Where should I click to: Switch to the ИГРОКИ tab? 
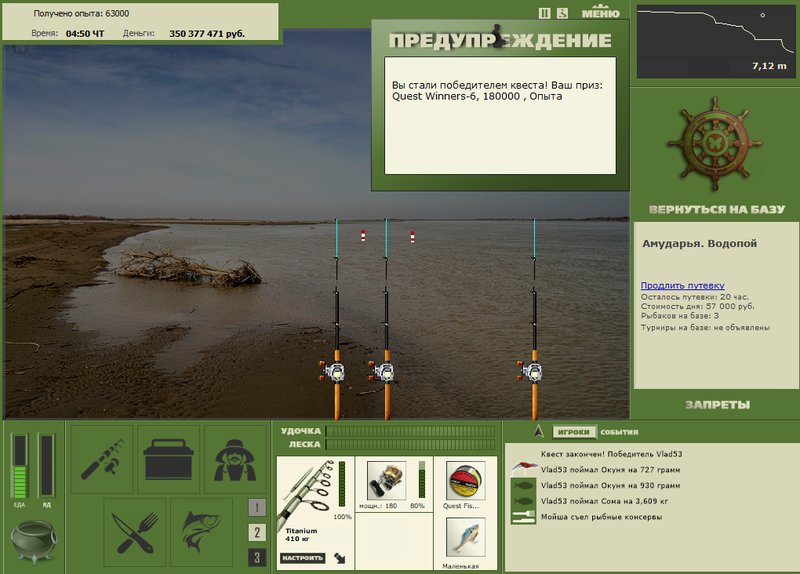(x=574, y=432)
